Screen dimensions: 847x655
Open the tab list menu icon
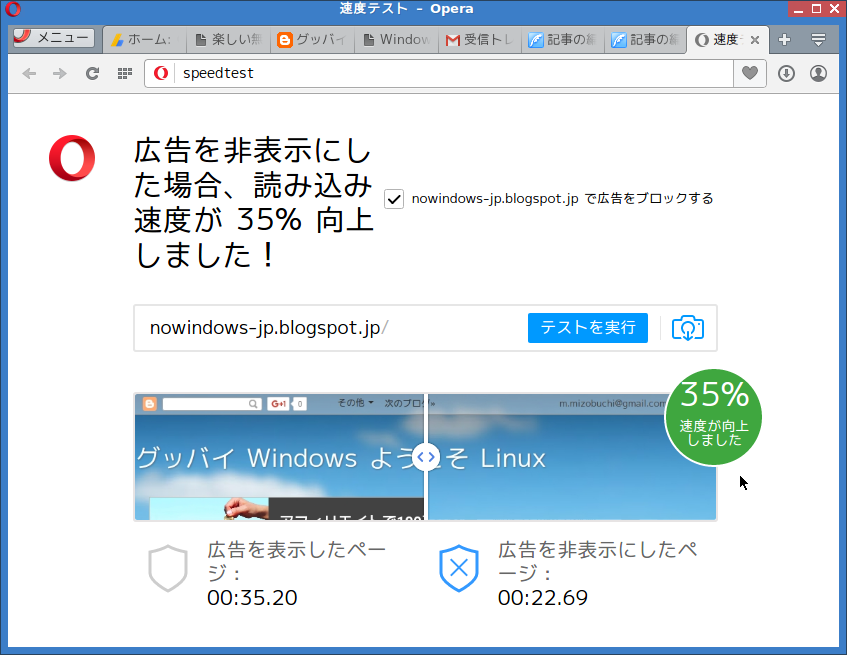[x=818, y=39]
